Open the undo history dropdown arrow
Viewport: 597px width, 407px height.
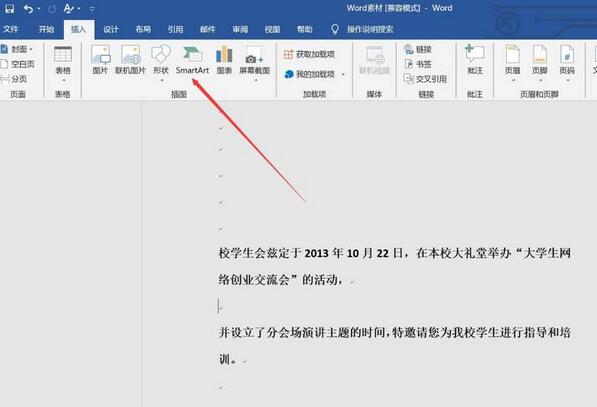pos(39,8)
